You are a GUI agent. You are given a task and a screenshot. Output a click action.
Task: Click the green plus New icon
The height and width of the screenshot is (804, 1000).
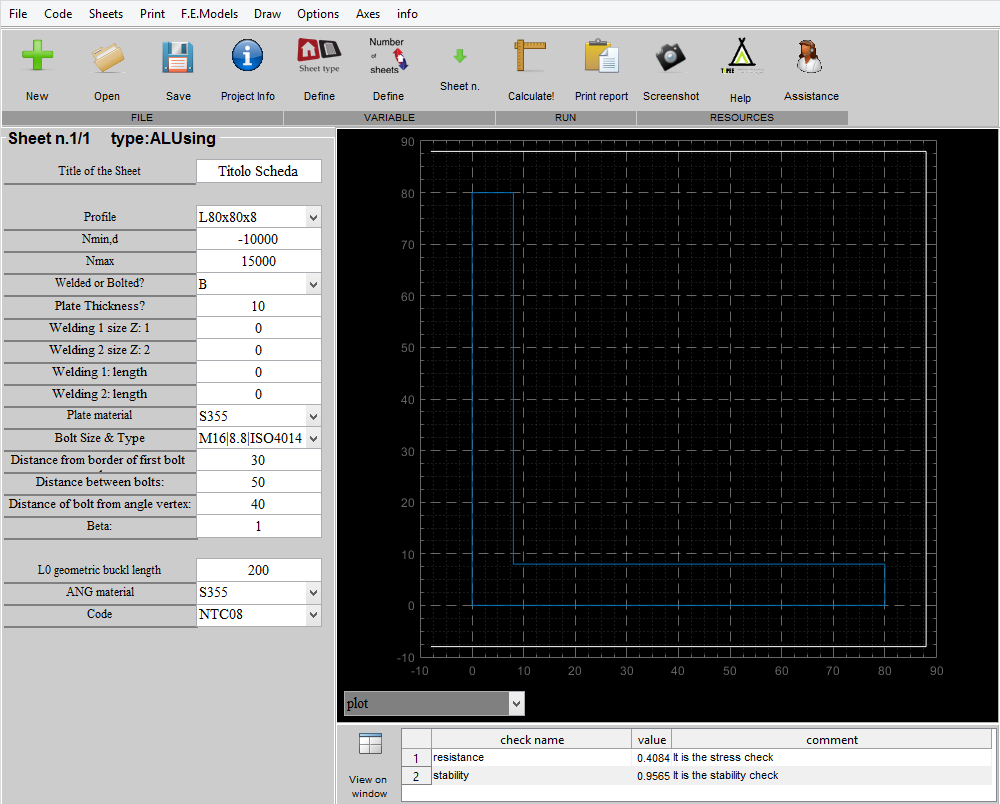click(37, 55)
